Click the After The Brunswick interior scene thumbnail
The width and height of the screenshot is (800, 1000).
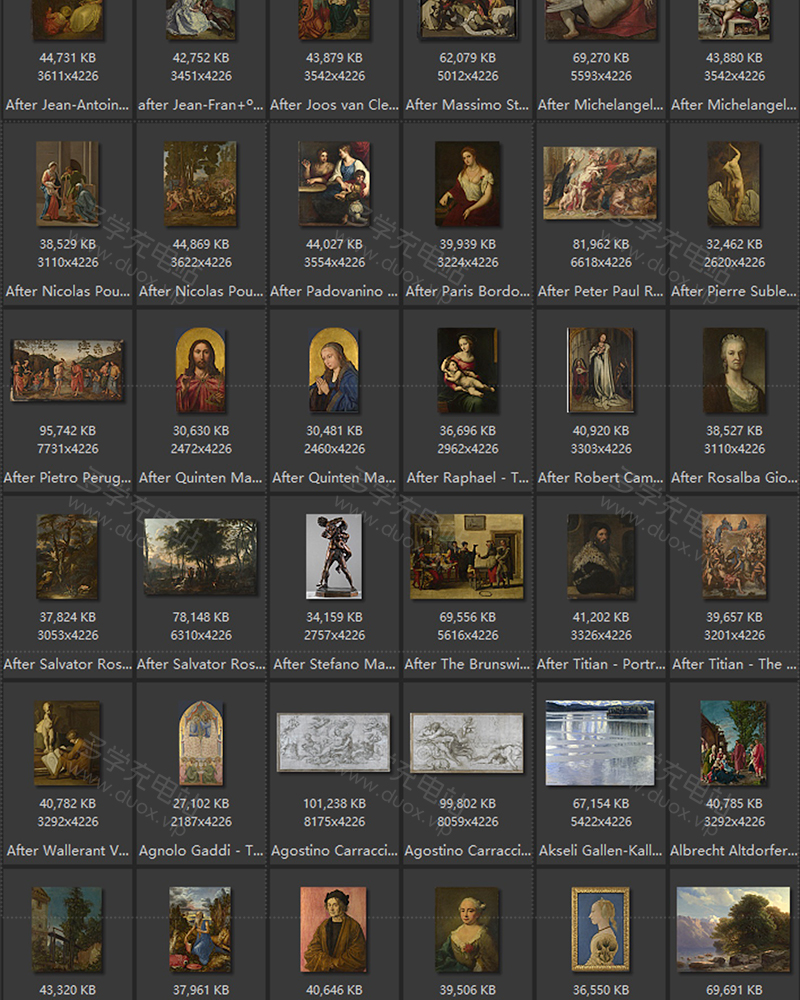click(x=467, y=556)
